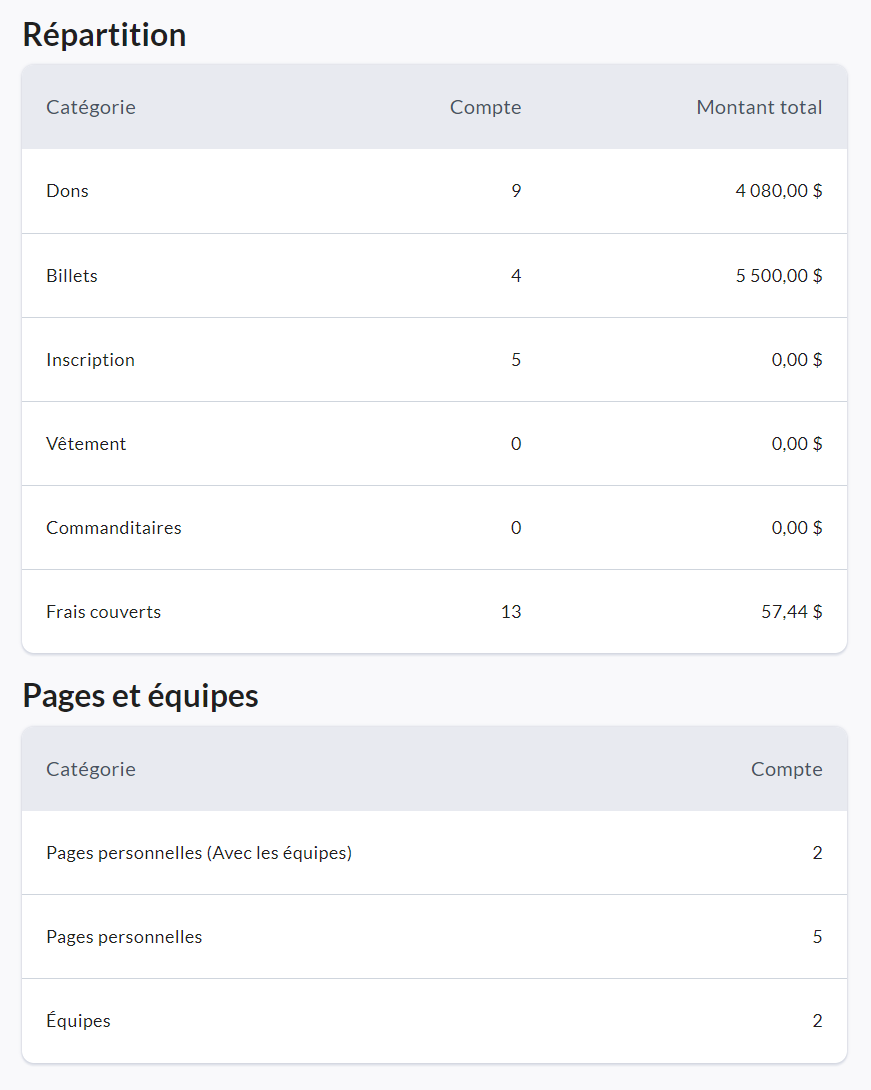Image resolution: width=871 pixels, height=1090 pixels.
Task: Select the Inscription row label
Action: [x=90, y=360]
